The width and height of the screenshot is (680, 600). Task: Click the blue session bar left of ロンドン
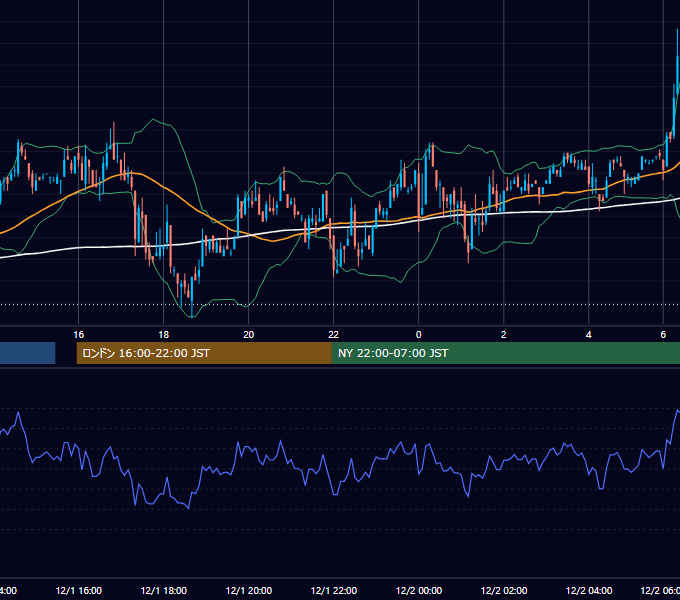pyautogui.click(x=28, y=353)
